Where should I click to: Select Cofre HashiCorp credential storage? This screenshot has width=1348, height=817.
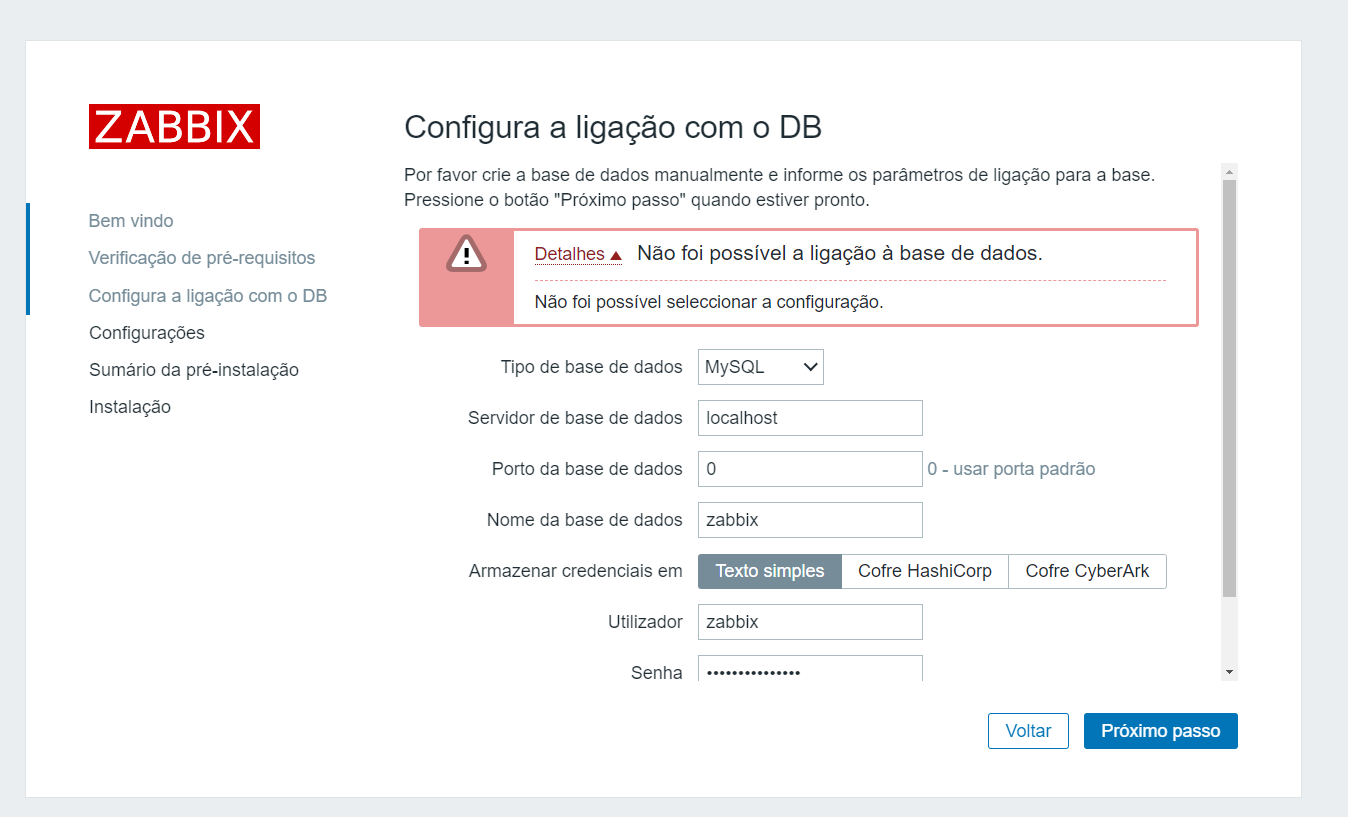coord(925,571)
